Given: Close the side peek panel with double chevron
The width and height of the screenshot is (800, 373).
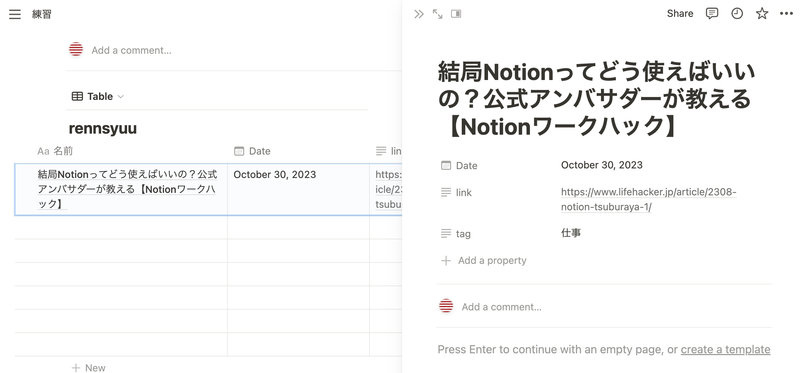Looking at the screenshot, I should click(419, 14).
